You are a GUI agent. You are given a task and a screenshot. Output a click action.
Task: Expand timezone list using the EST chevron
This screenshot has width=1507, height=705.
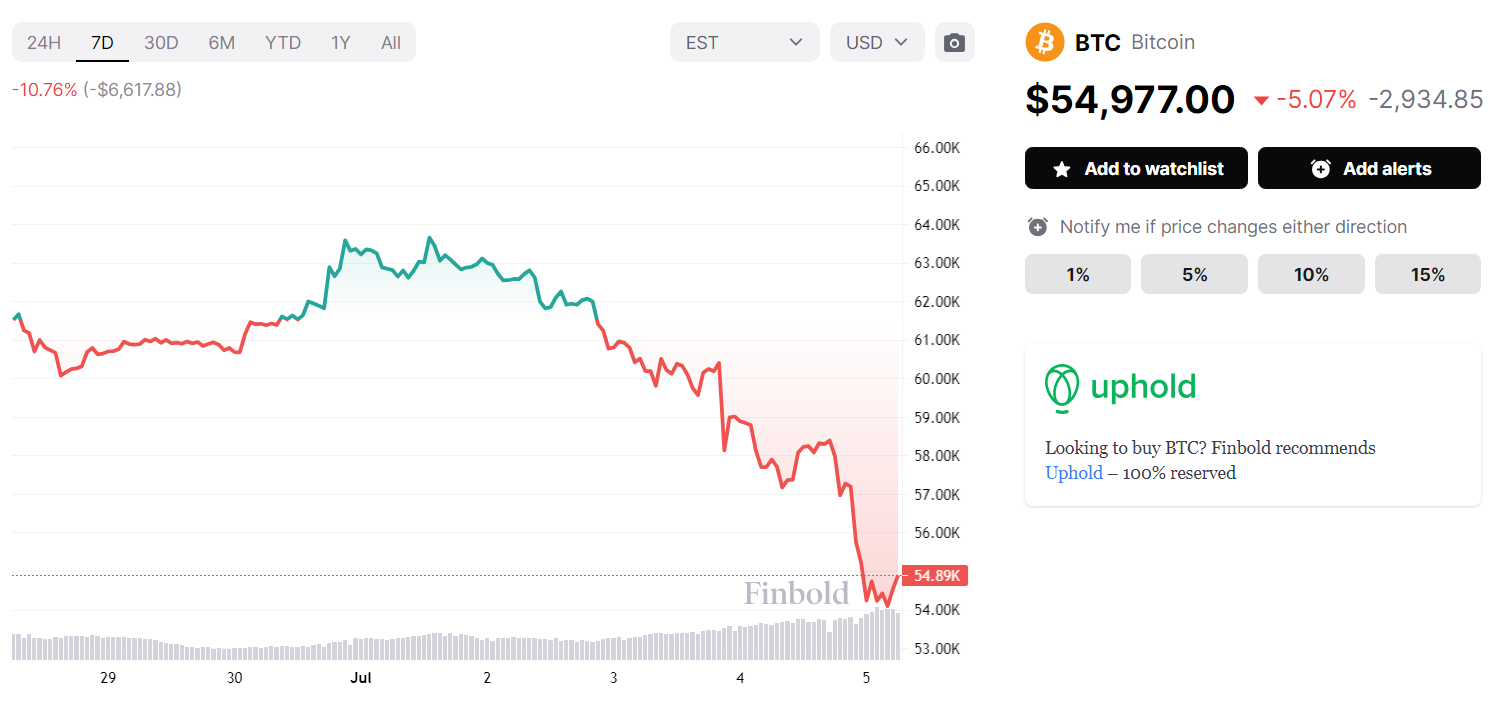pyautogui.click(x=796, y=43)
